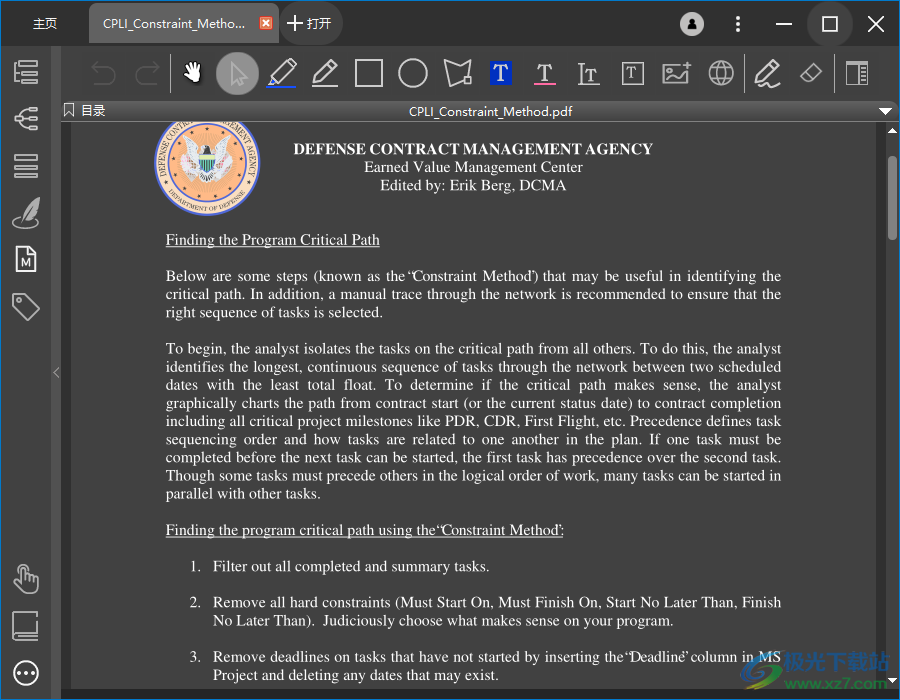
Task: Choose the highlighter pen tool
Action: pyautogui.click(x=282, y=73)
